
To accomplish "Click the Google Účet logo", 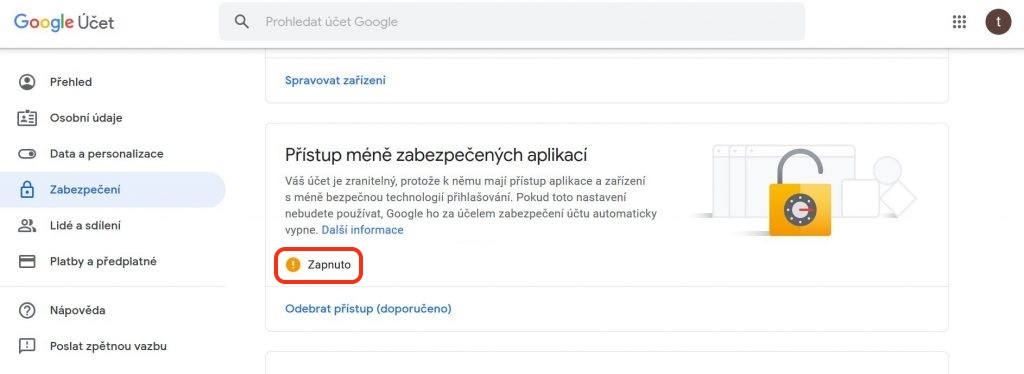I will pyautogui.click(x=64, y=22).
